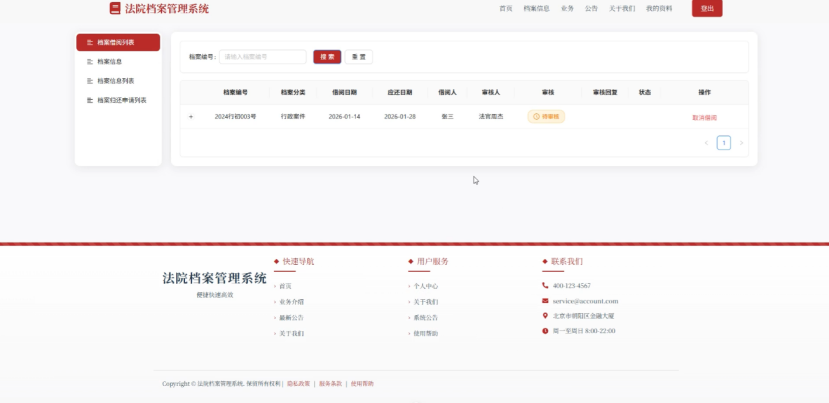Click the red 搜索 search button
Viewport: 829px width, 403px height.
click(327, 57)
